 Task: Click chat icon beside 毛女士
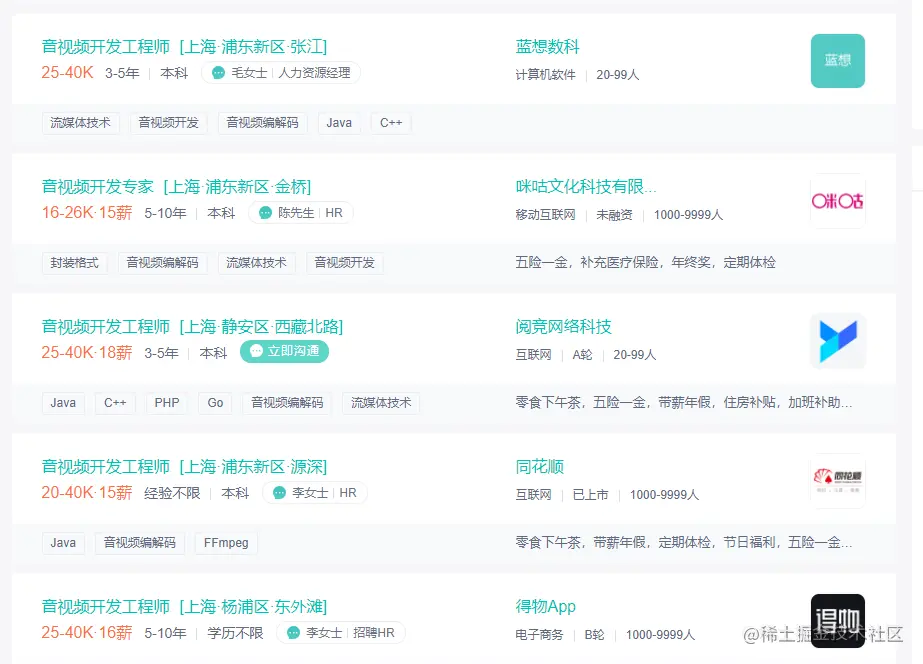coord(218,73)
